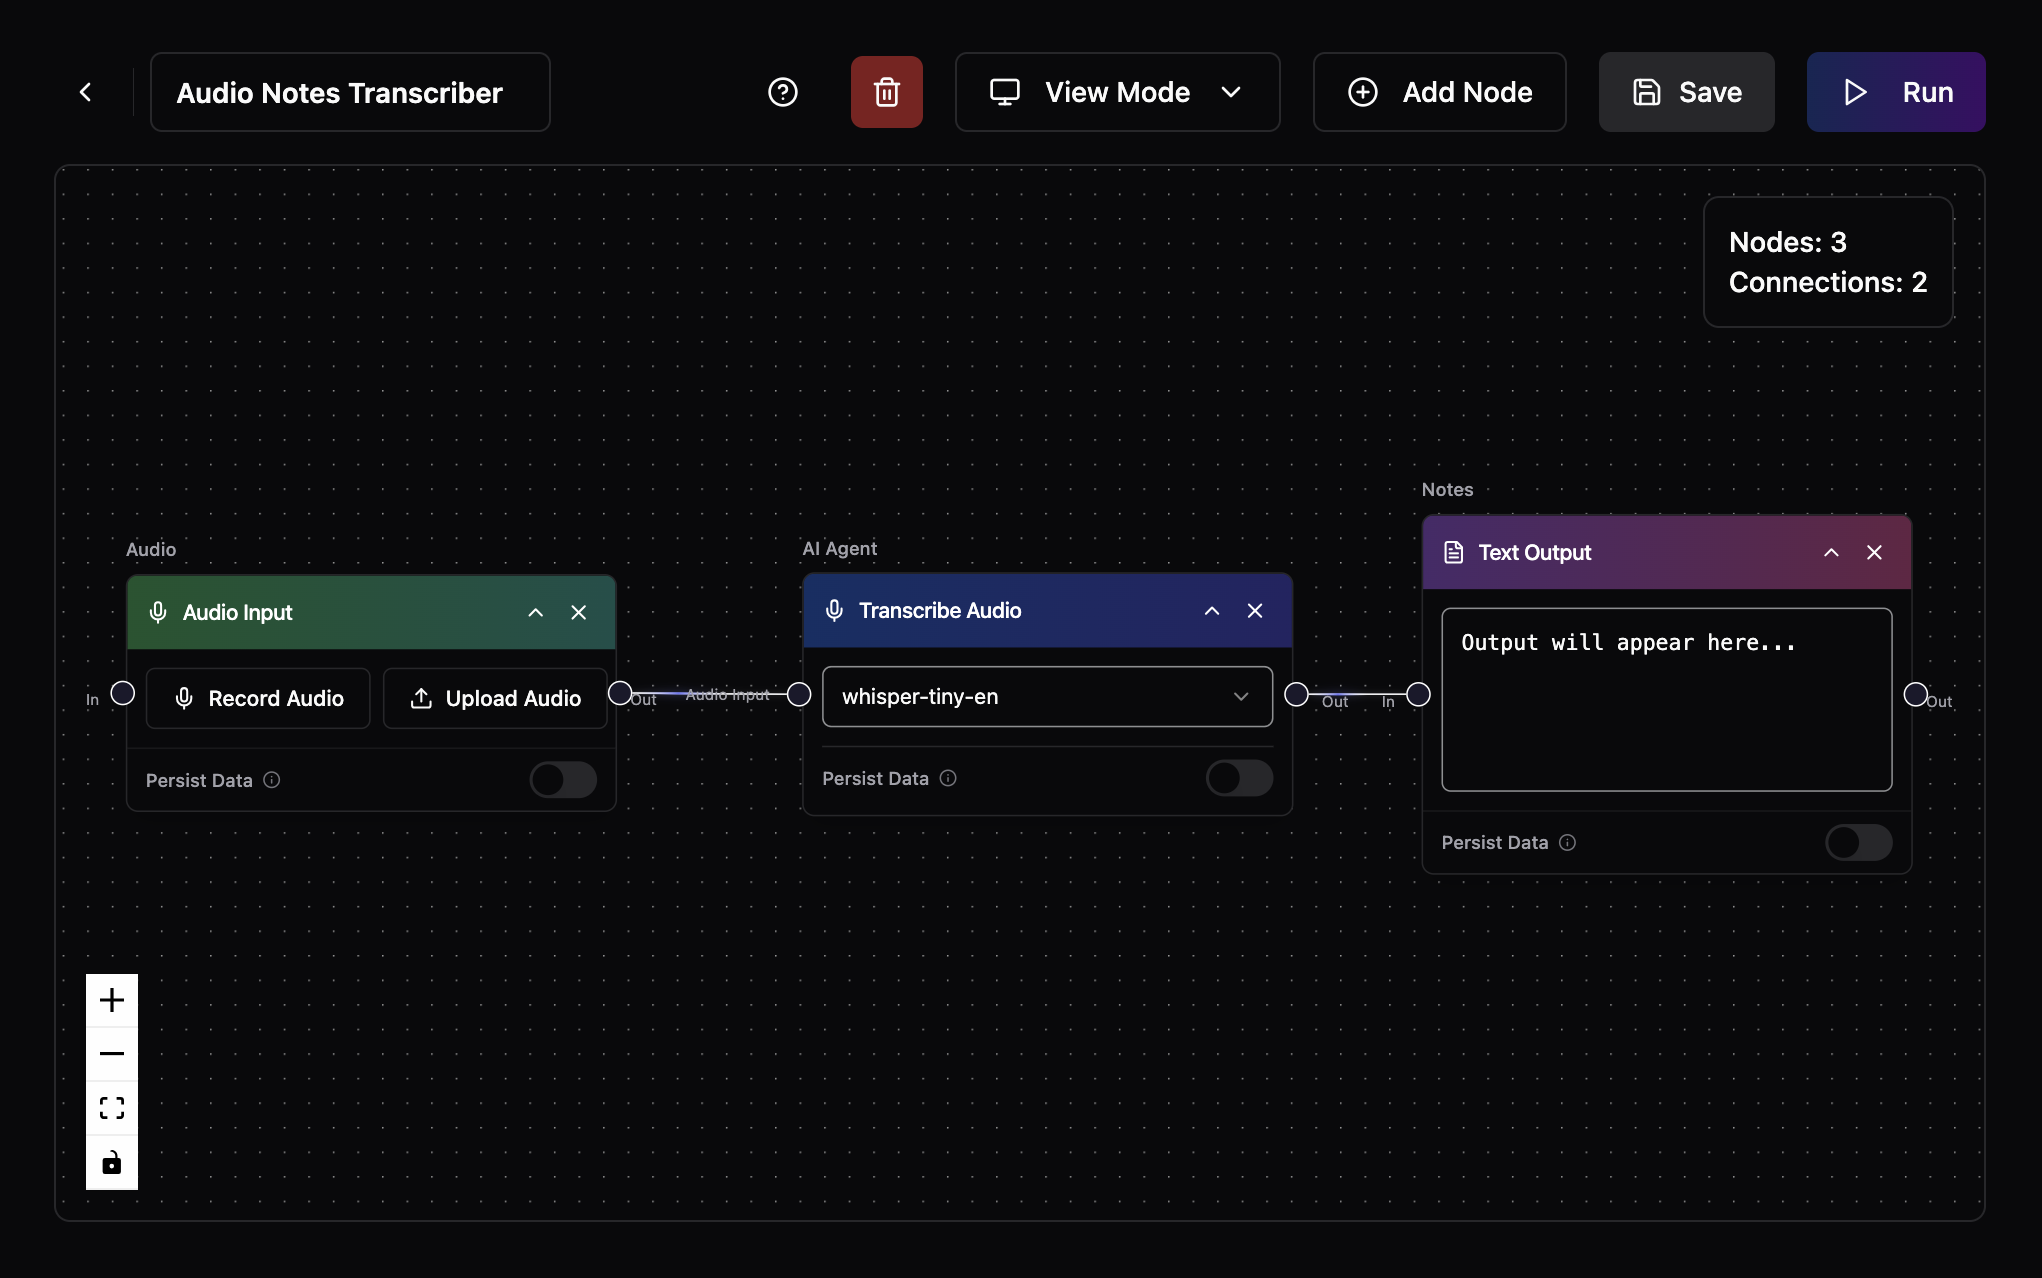2042x1278 pixels.
Task: Collapse the Text Output node
Action: pyautogui.click(x=1831, y=552)
